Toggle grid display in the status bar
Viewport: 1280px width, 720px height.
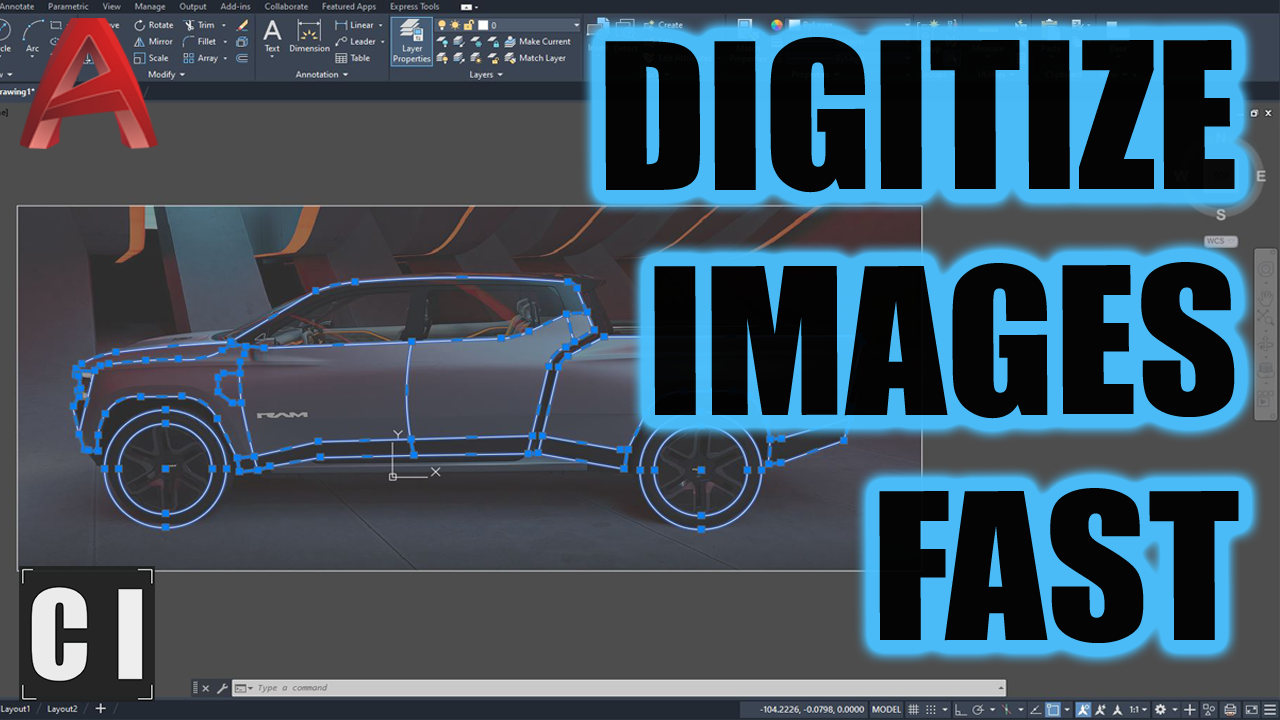[913, 710]
